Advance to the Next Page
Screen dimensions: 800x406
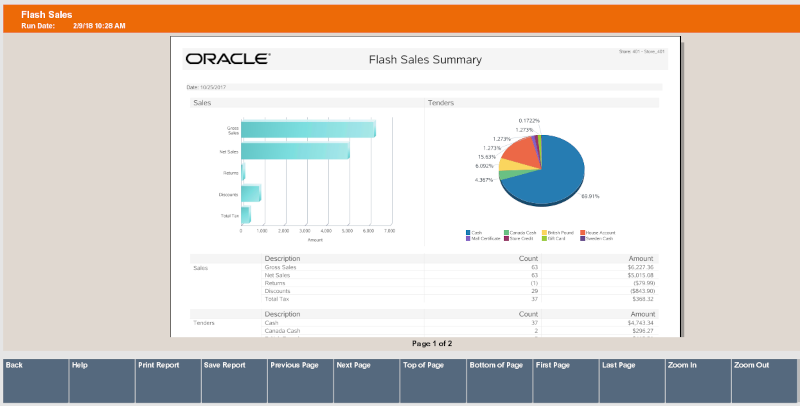coord(367,381)
